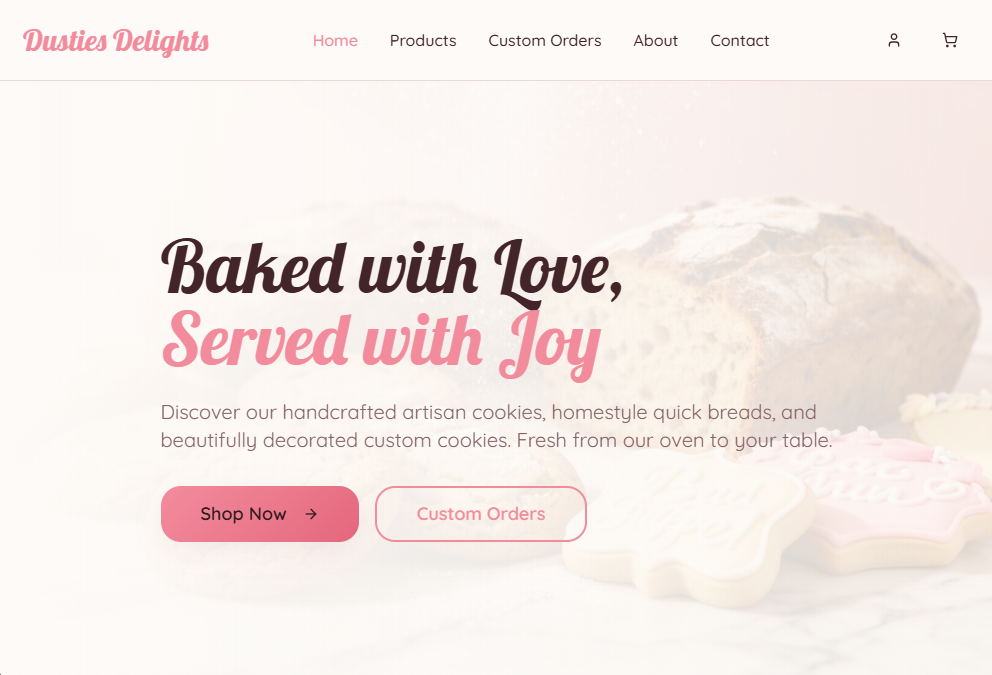Navigate to the About page
The height and width of the screenshot is (675, 992).
[x=655, y=40]
